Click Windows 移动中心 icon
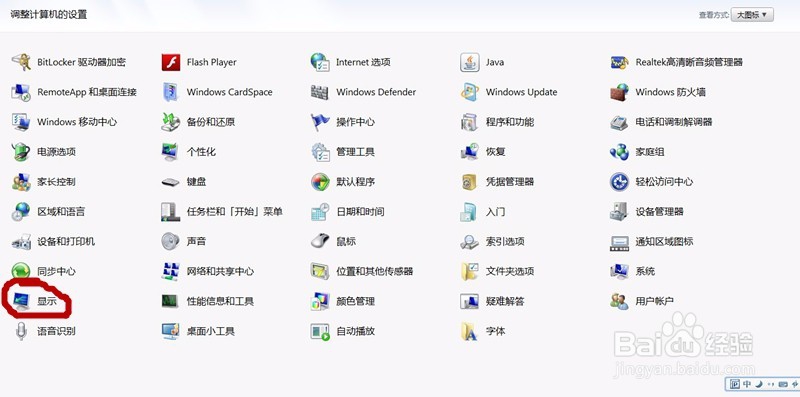The image size is (800, 397). 21,122
